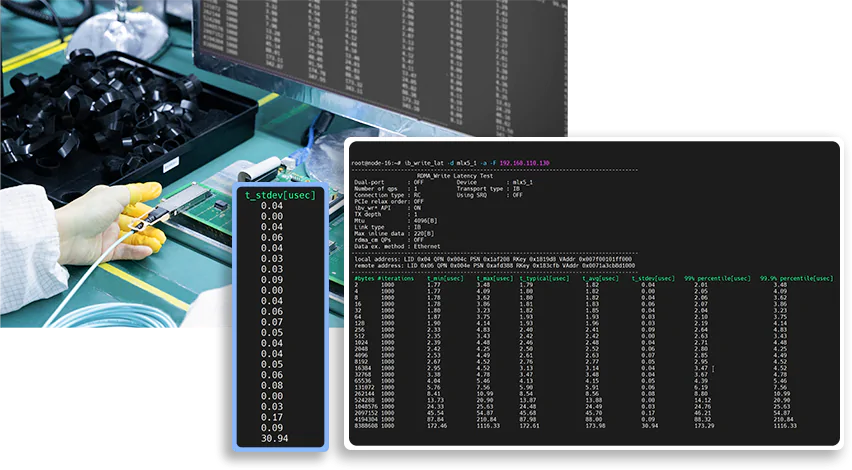Click the t_stdev[usec] header in the zoomed callout

(x=280, y=195)
